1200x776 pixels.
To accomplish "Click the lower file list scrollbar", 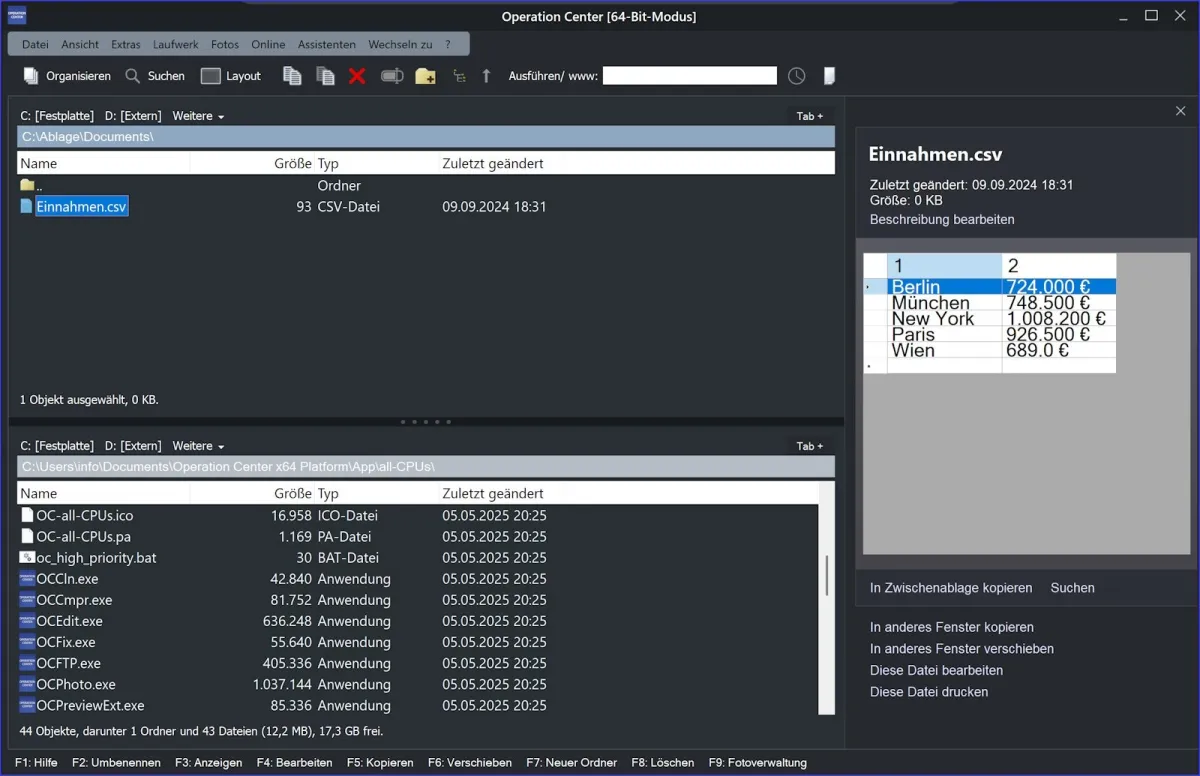I will coord(826,575).
